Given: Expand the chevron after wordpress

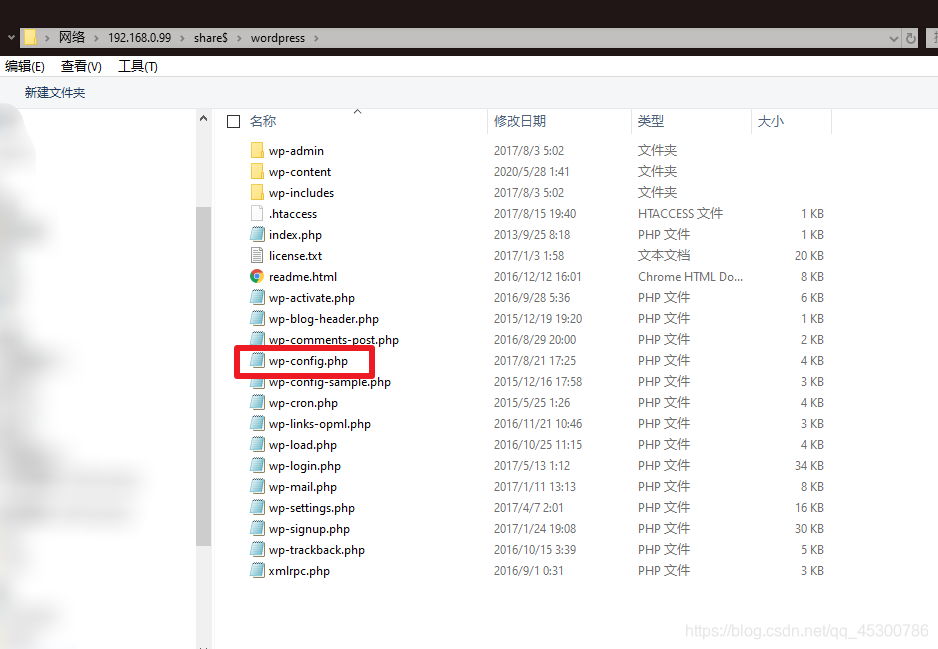Looking at the screenshot, I should [316, 38].
